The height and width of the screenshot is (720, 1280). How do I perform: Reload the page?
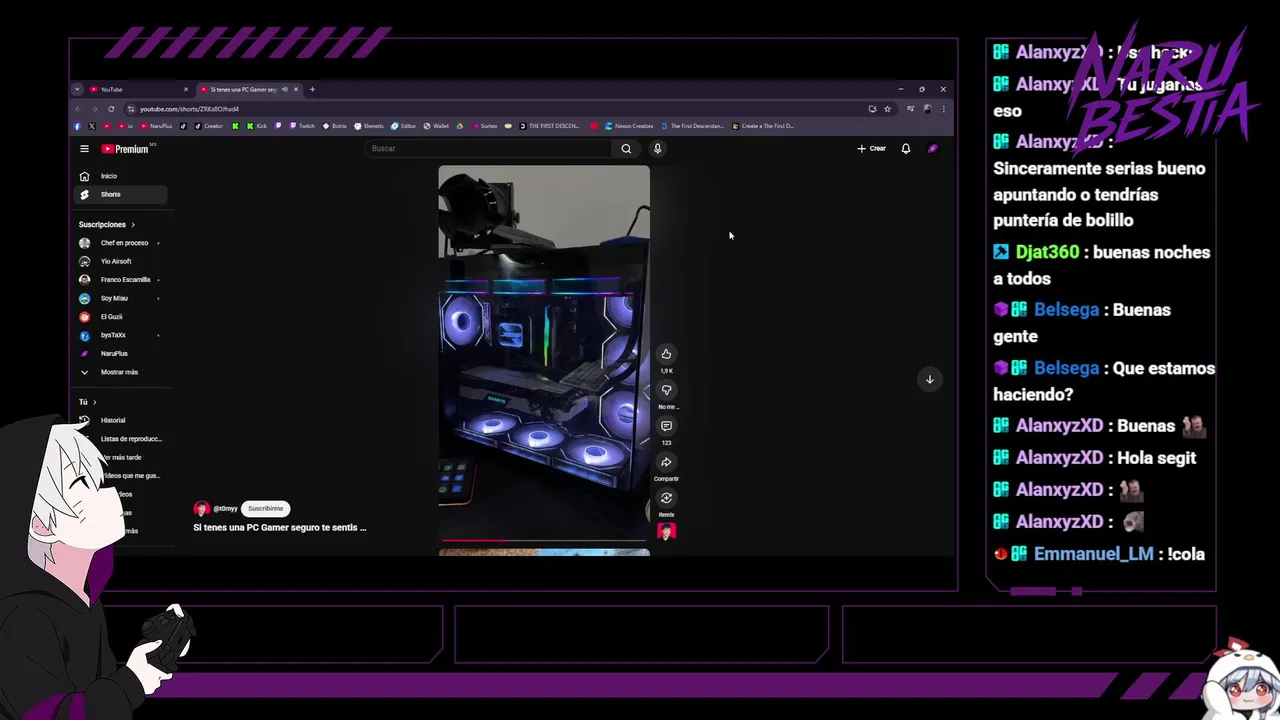(x=111, y=108)
